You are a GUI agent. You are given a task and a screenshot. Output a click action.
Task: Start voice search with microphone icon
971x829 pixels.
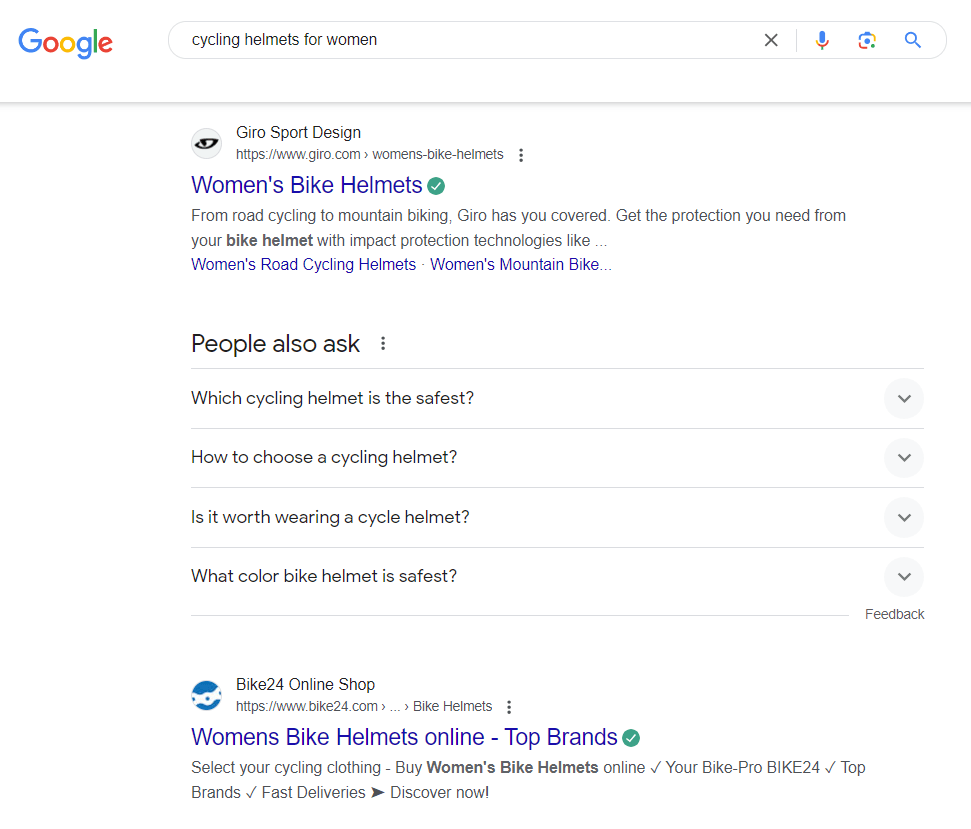822,40
